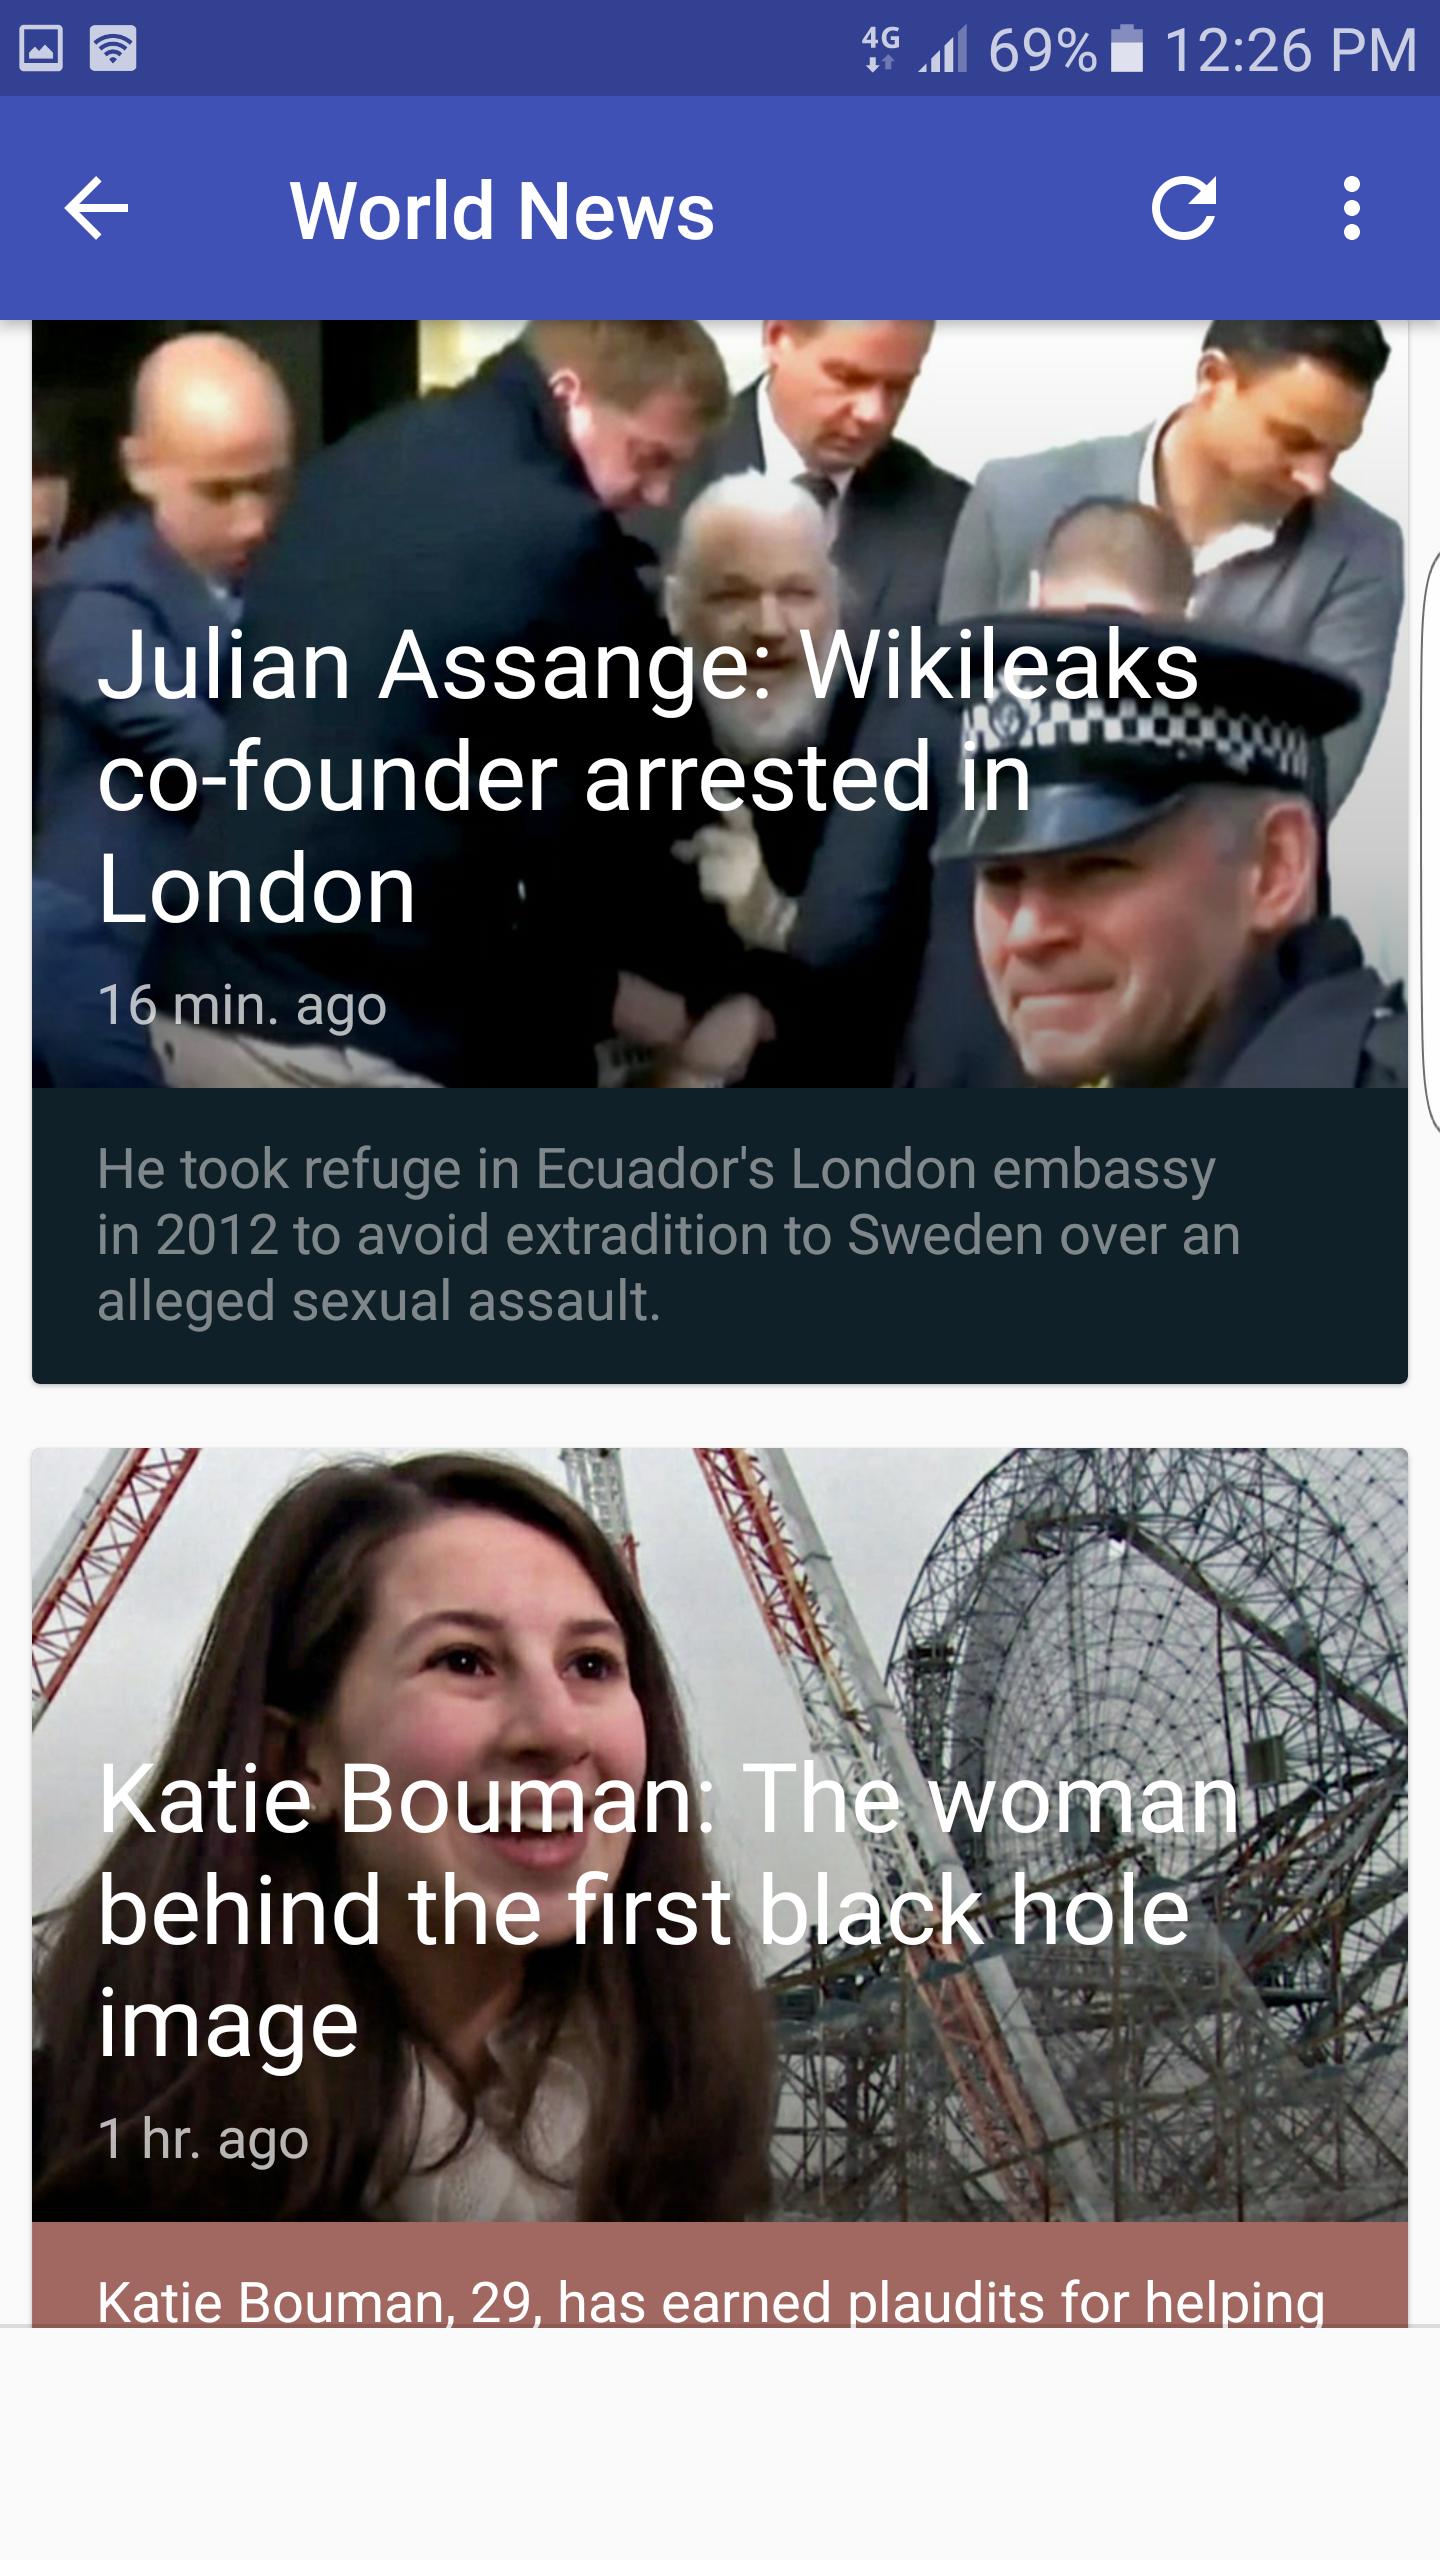Tap the Assange arrest photo thumbnail
Screen dimensions: 1440x2560
tap(720, 704)
